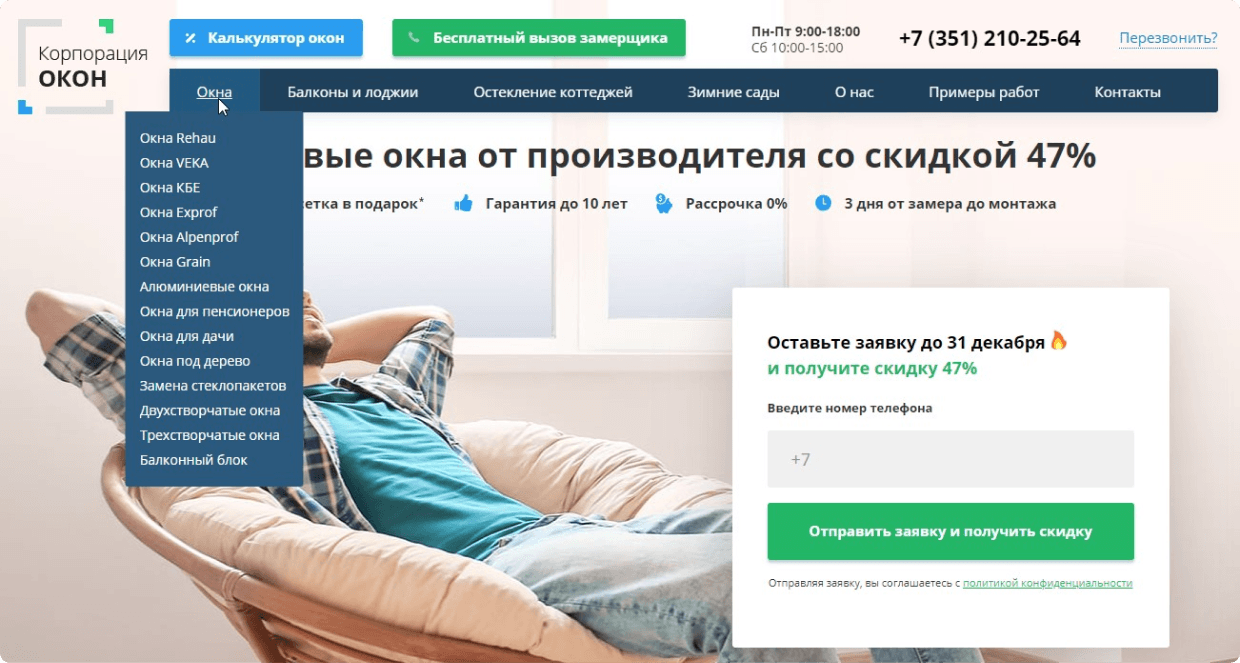Viewport: 1240px width, 663px height.
Task: Click the phone icon on Бесплатный вызов замерщика
Action: pyautogui.click(x=414, y=38)
